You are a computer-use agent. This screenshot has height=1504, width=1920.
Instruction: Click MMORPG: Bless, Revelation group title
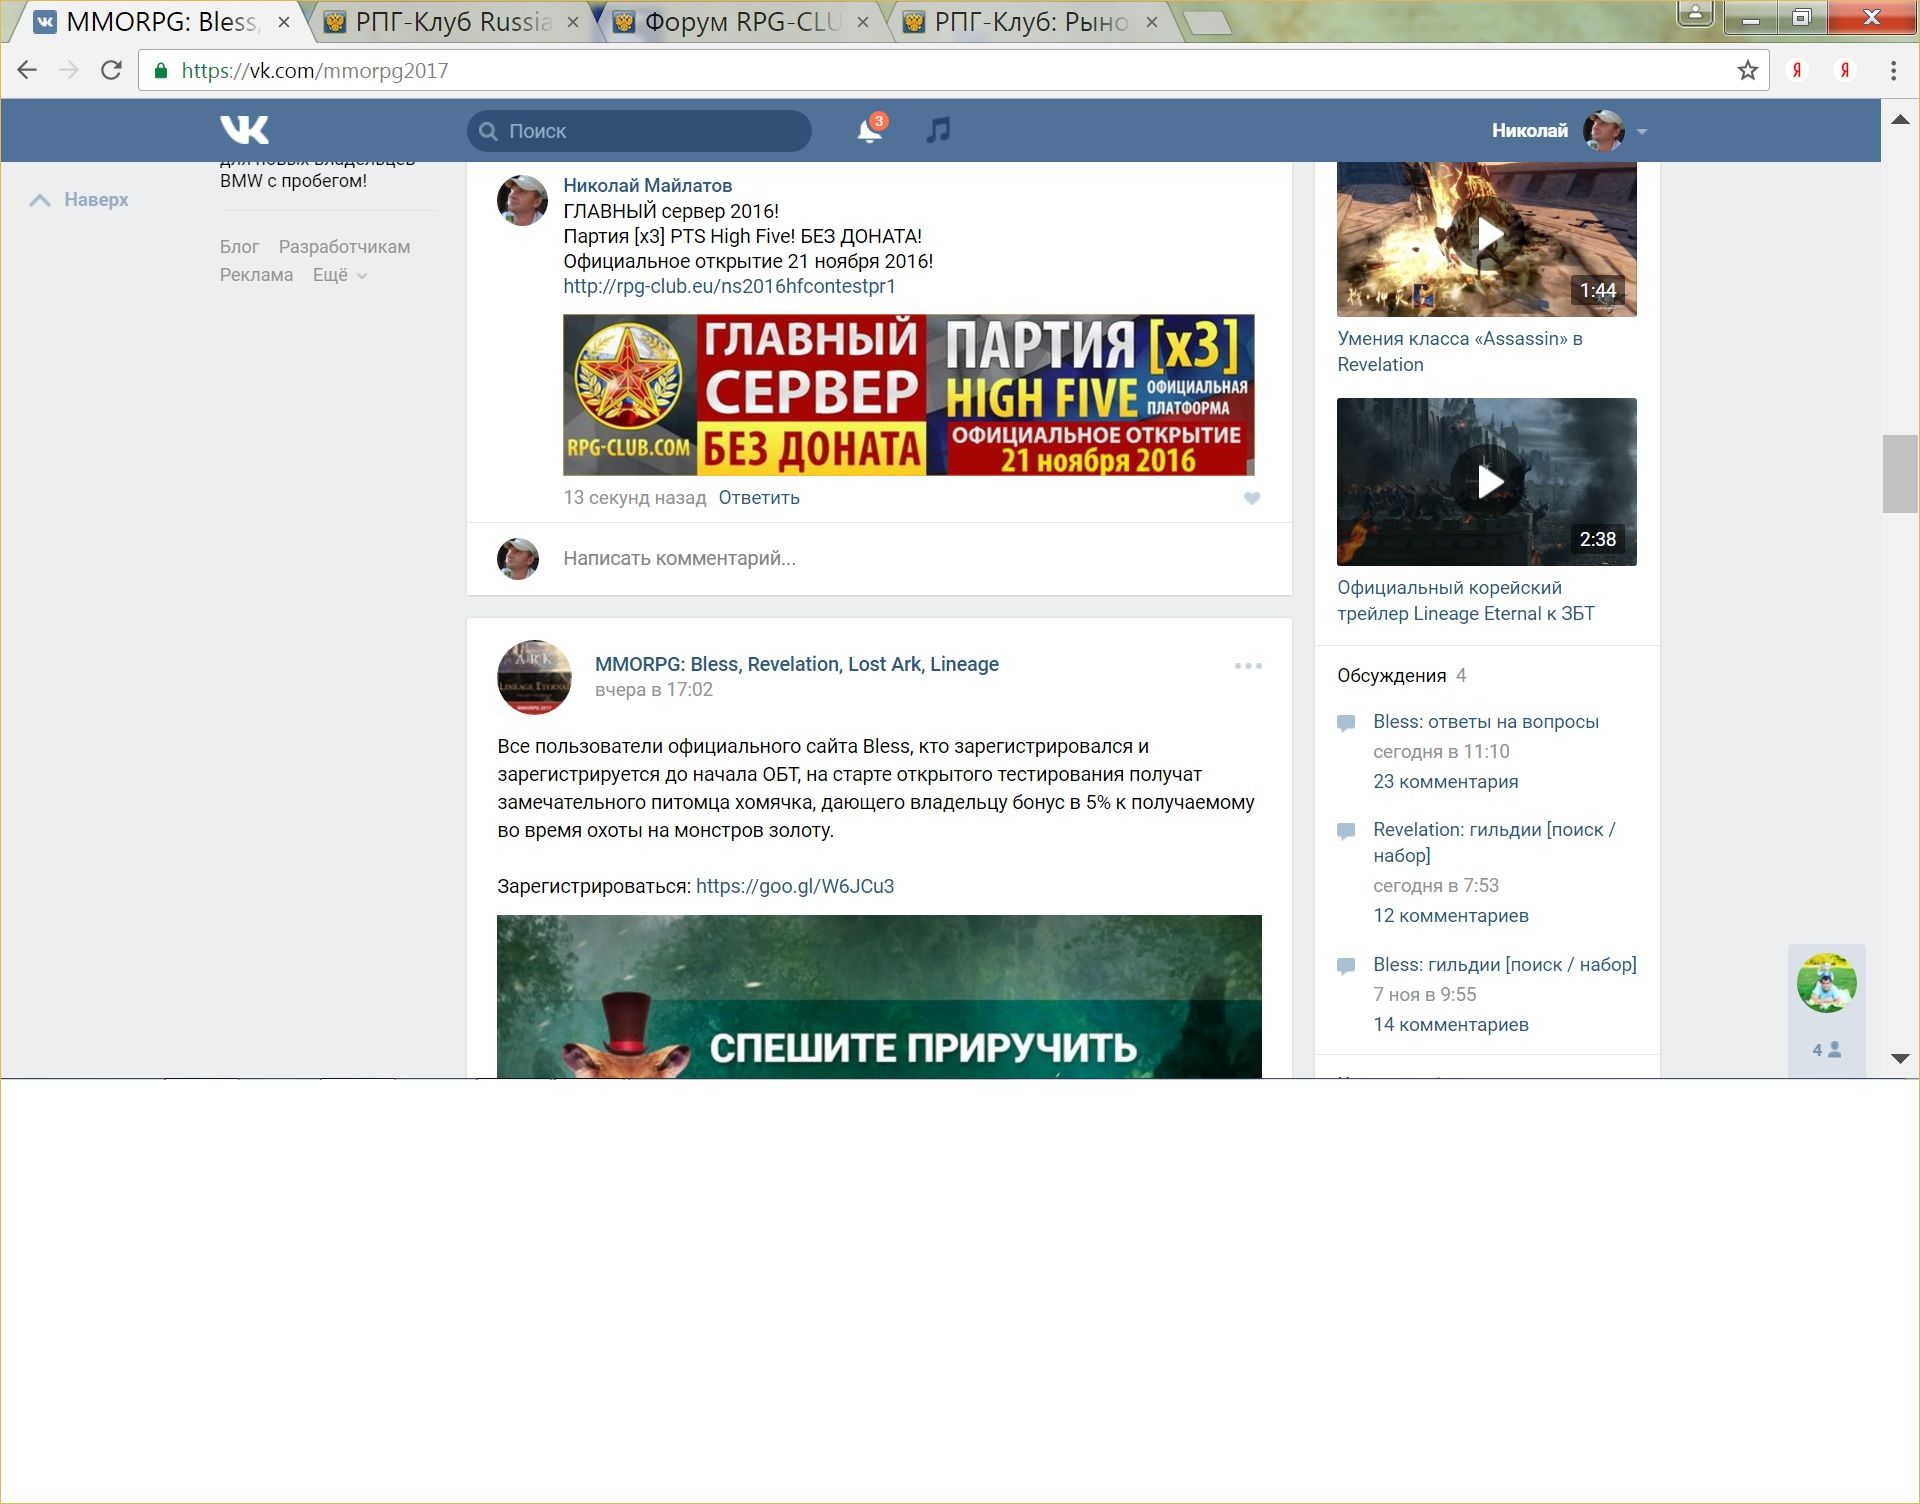[x=797, y=664]
